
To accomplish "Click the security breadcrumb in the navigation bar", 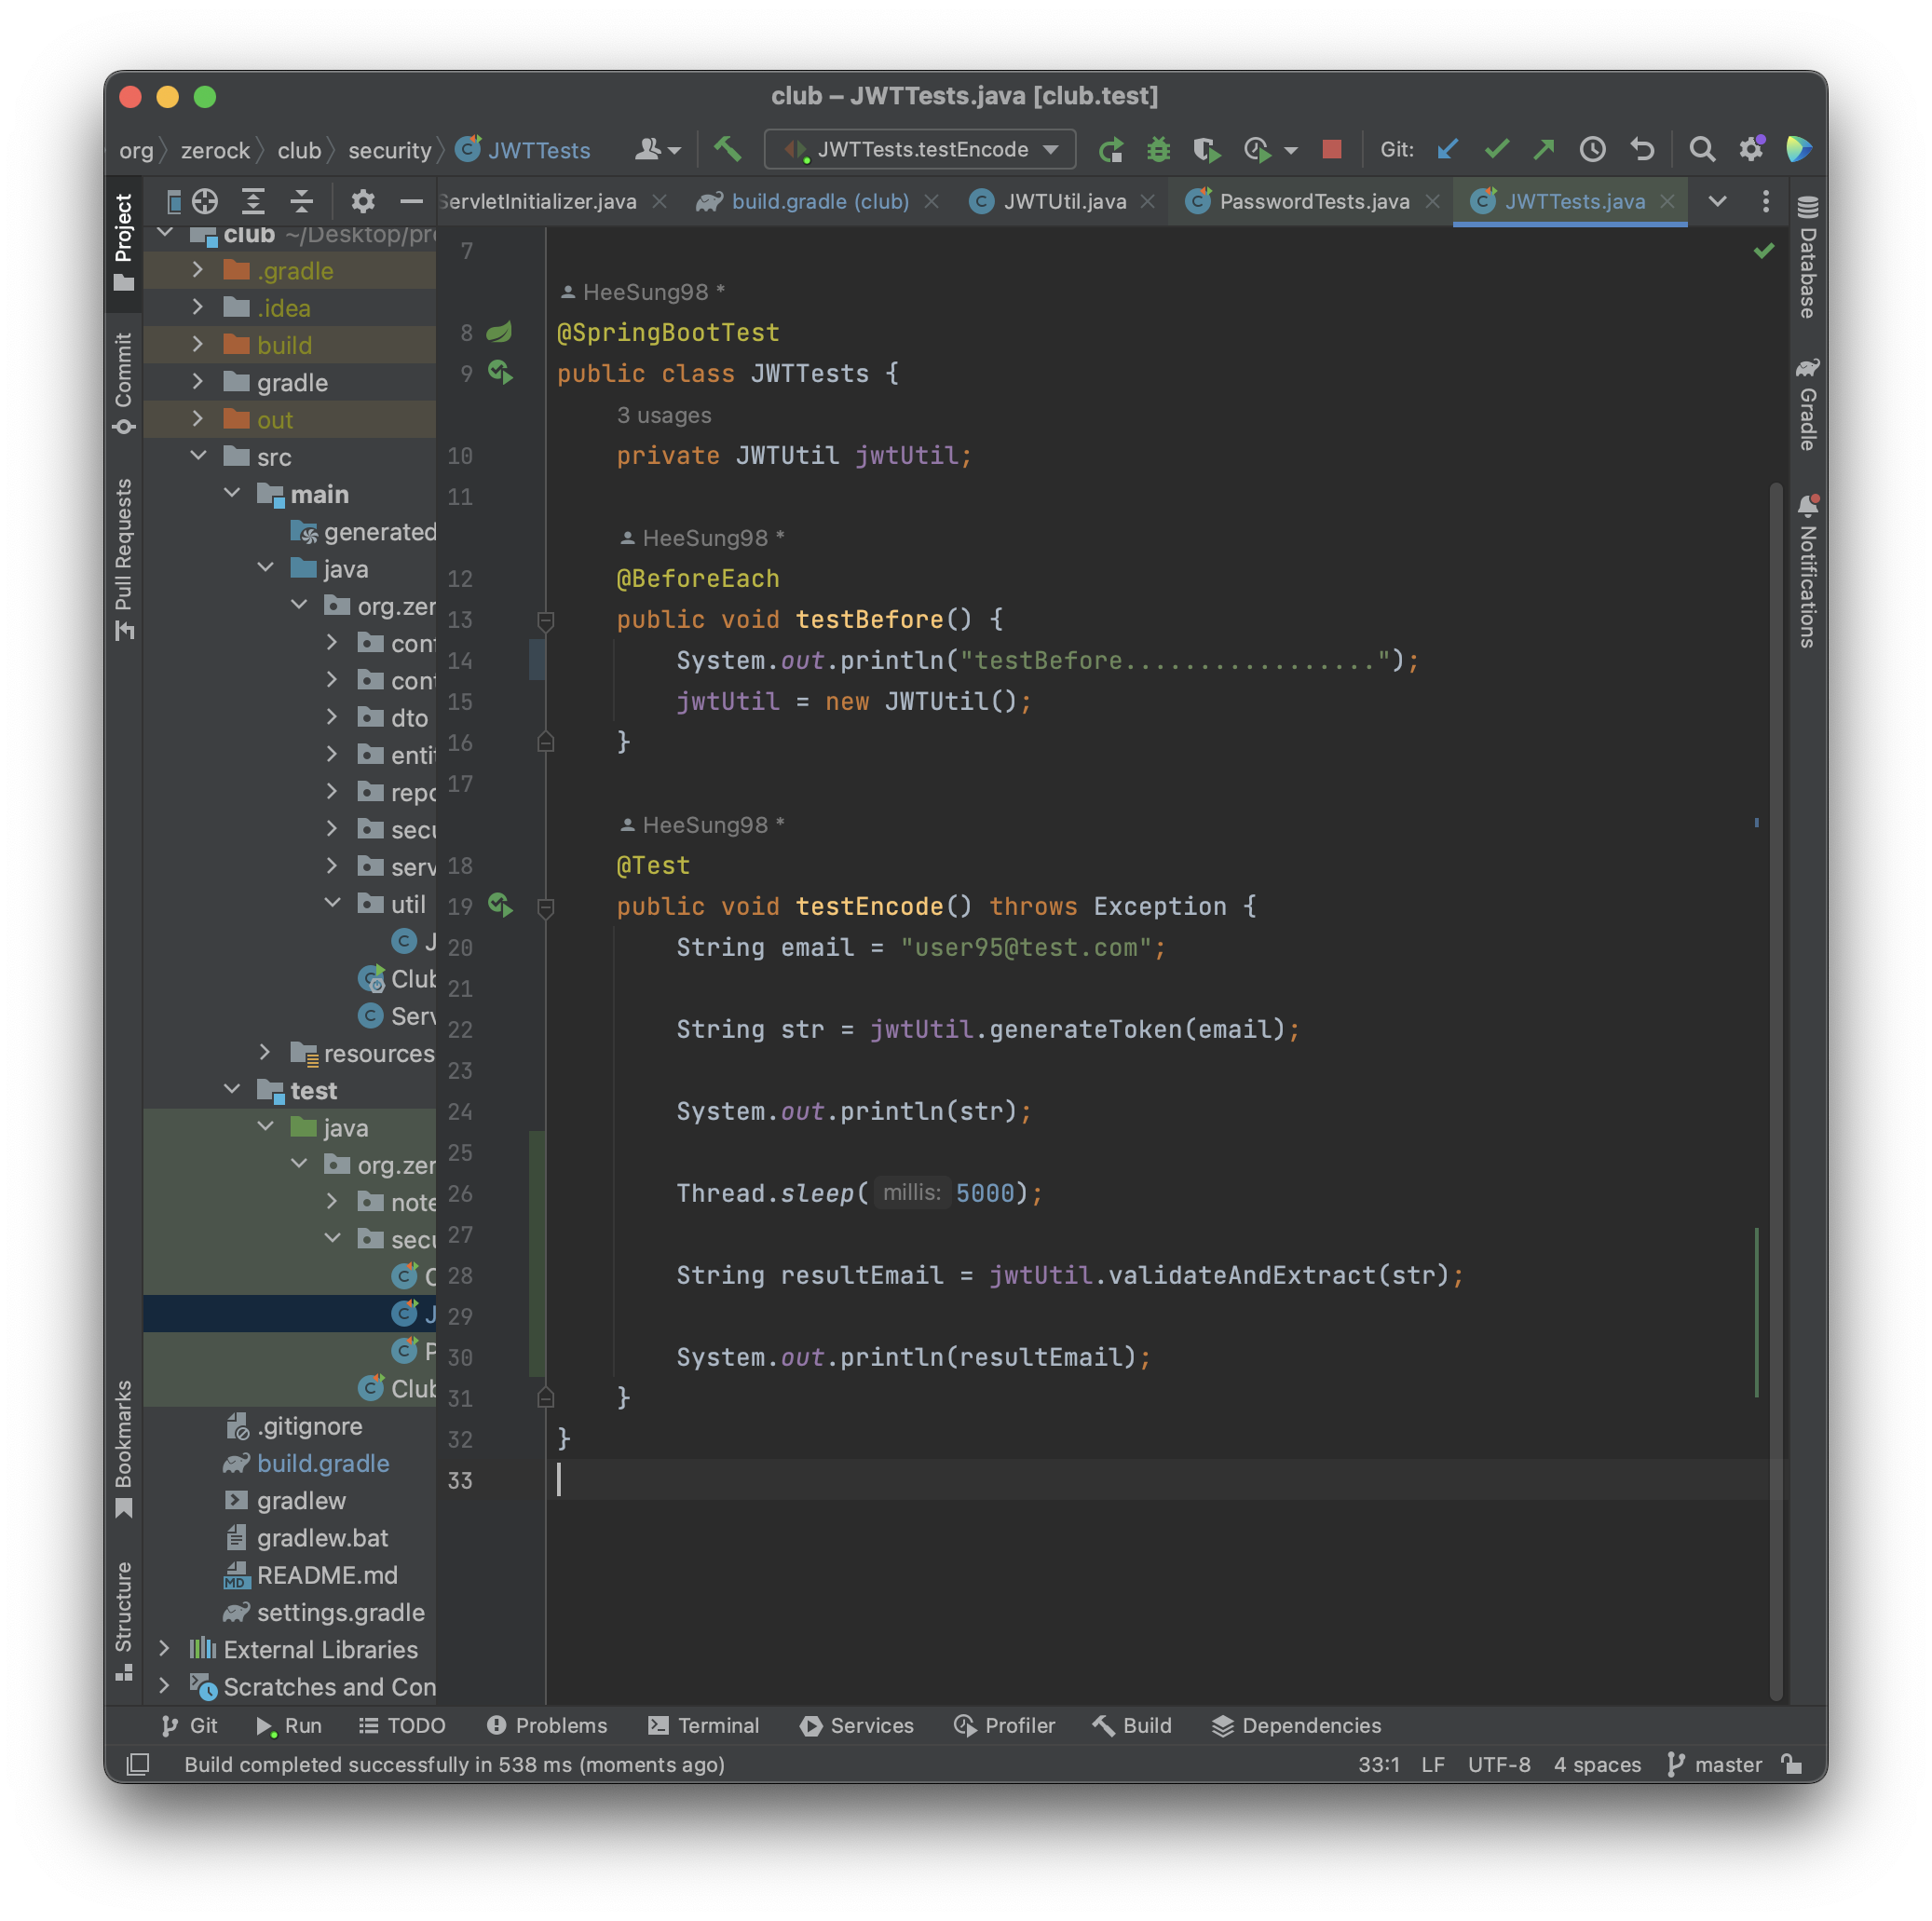I will (389, 151).
